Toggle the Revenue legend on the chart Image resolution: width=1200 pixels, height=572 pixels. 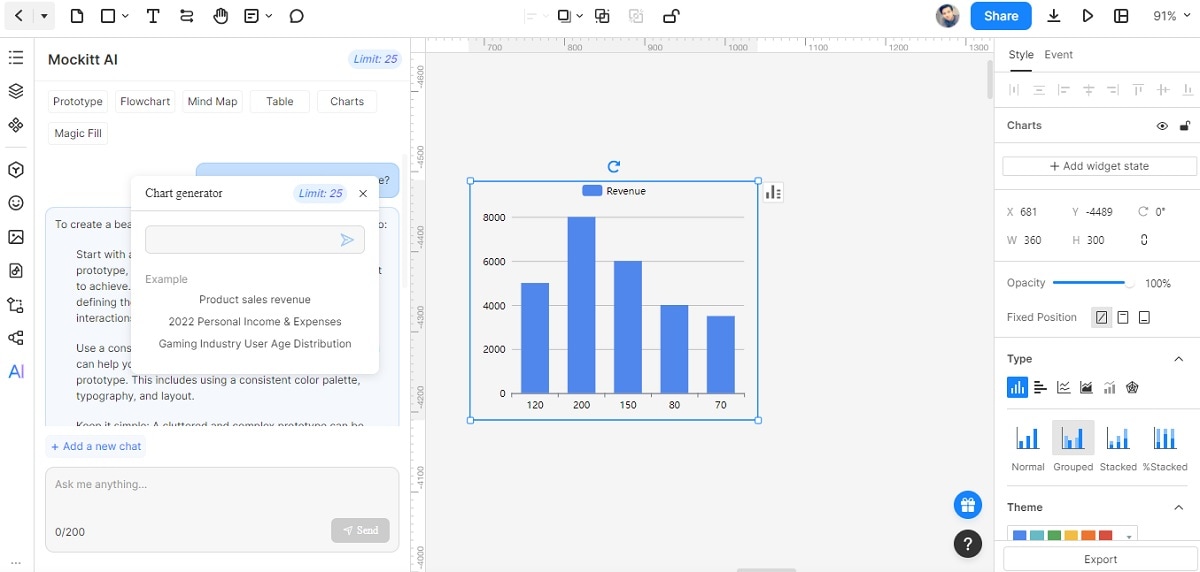[x=614, y=191]
